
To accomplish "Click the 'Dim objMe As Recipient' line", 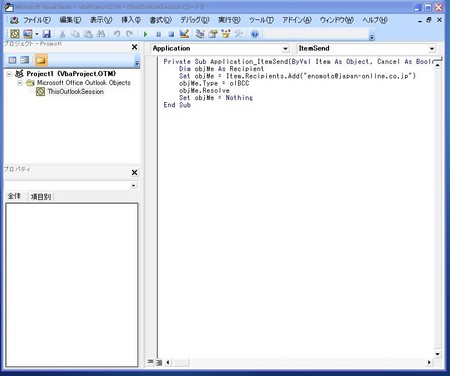I will click(x=221, y=69).
